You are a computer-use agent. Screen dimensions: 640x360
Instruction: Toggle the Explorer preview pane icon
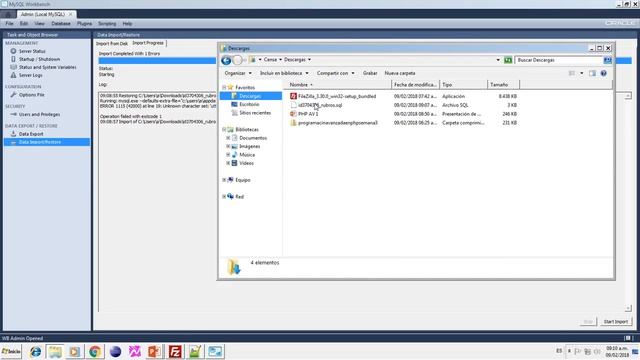(x=592, y=73)
